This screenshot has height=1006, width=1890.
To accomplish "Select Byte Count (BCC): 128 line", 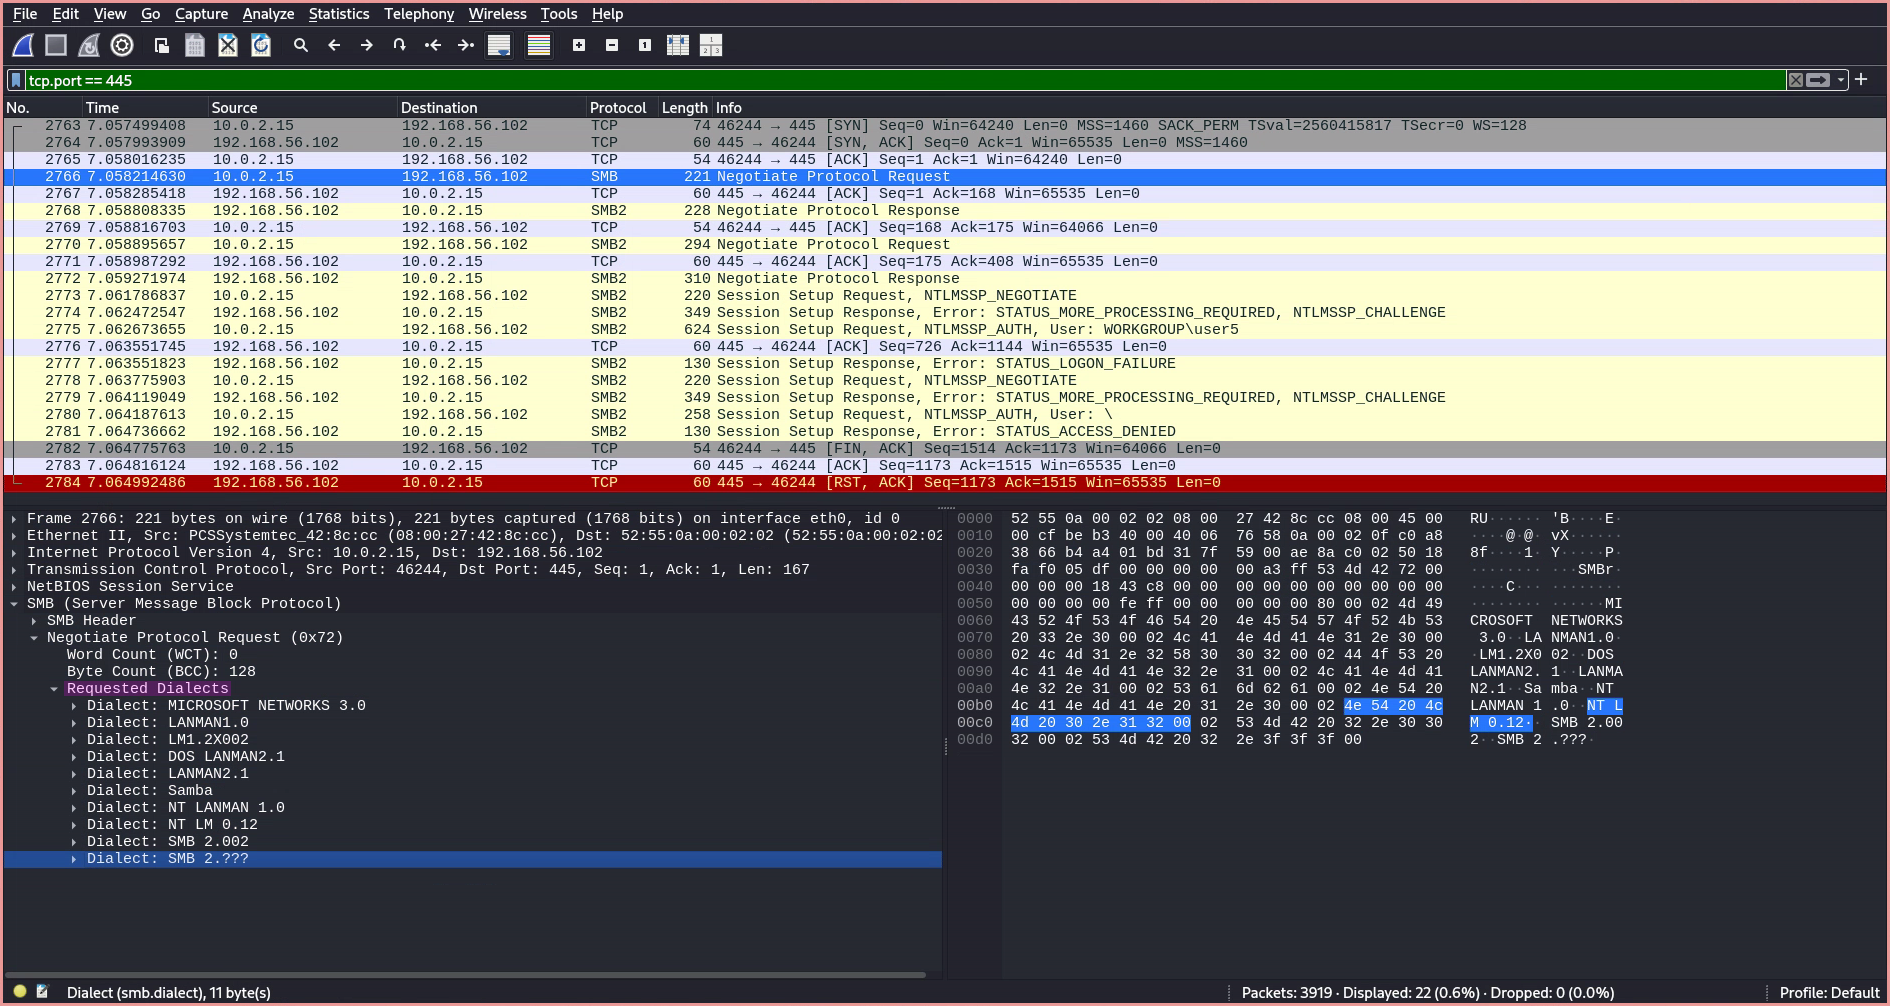I will 473,672.
